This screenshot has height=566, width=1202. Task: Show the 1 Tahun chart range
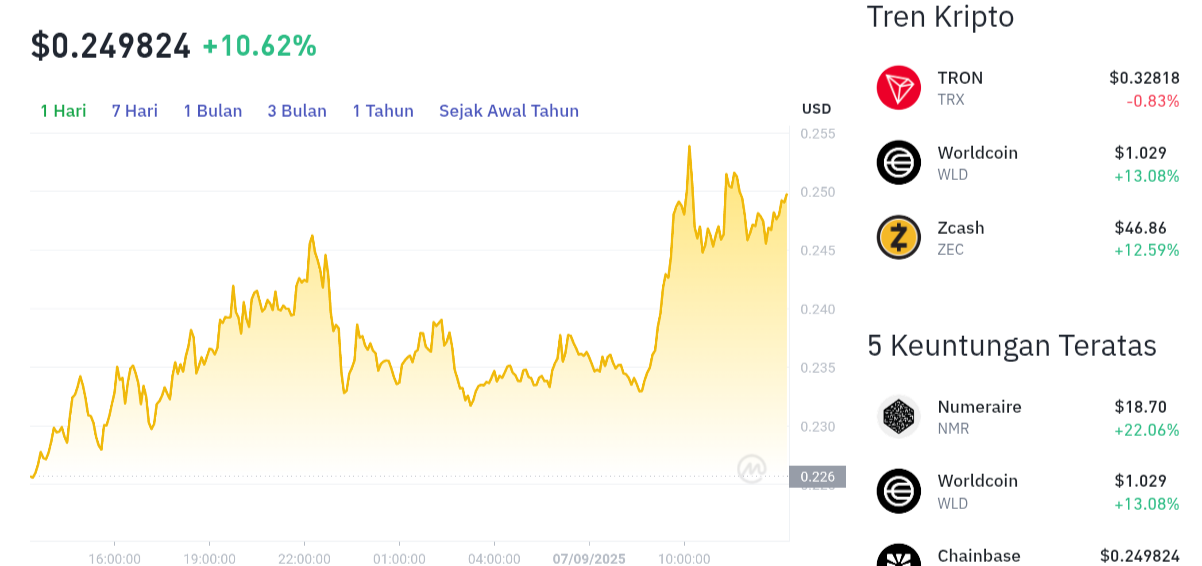(x=383, y=111)
